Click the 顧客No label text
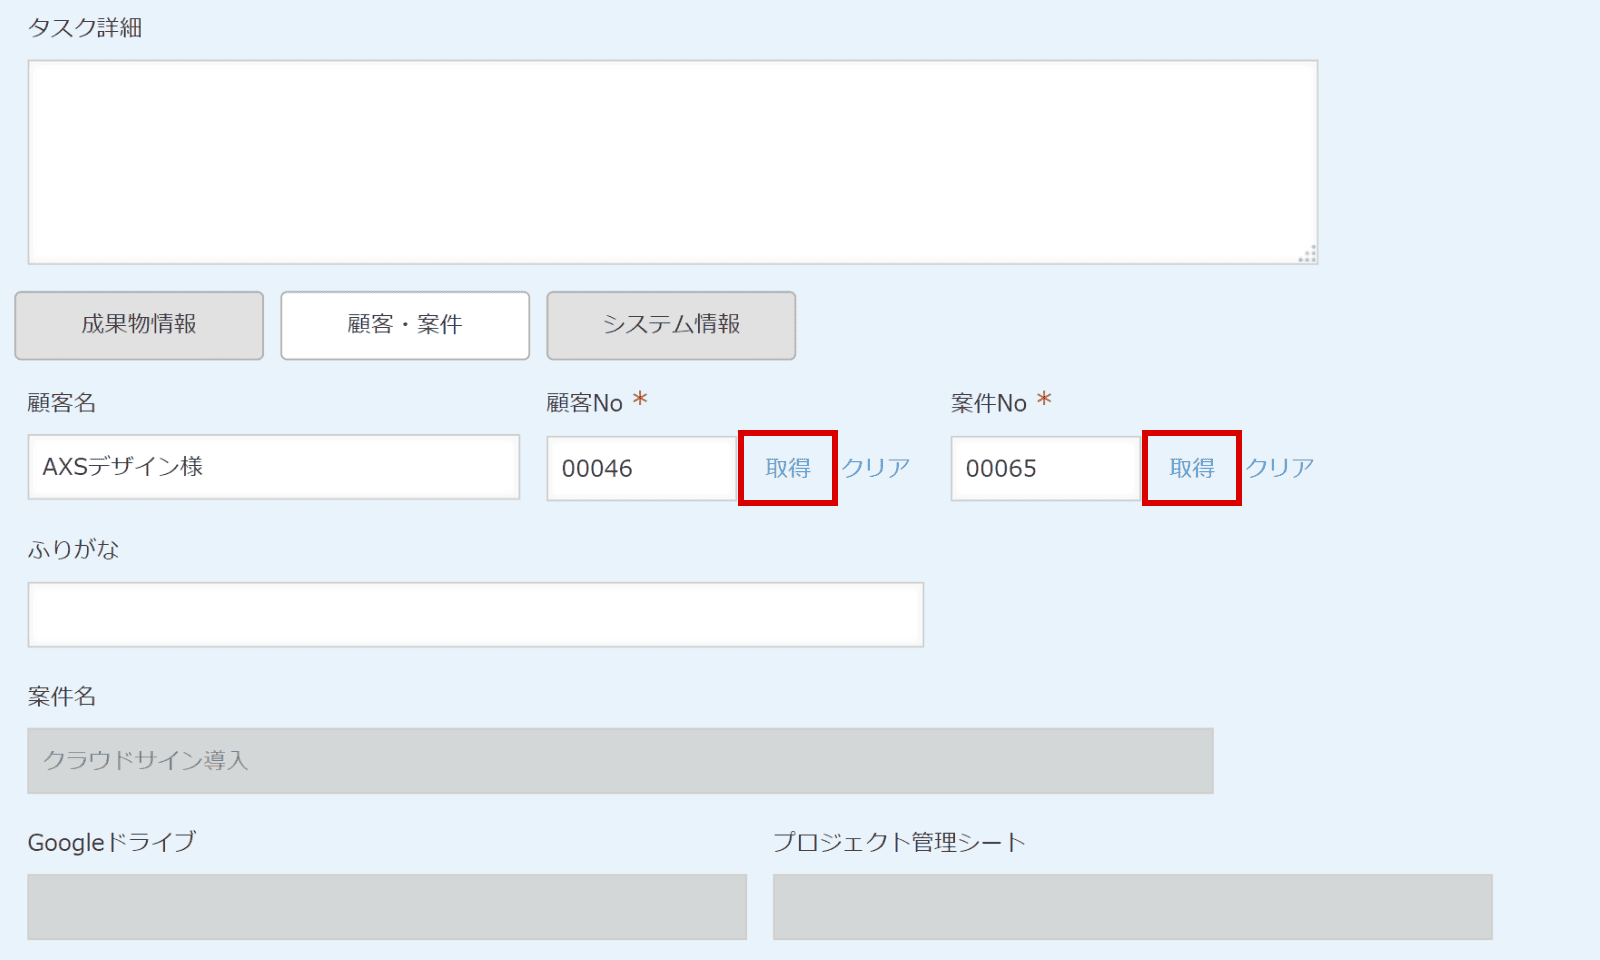This screenshot has height=960, width=1600. pyautogui.click(x=584, y=403)
